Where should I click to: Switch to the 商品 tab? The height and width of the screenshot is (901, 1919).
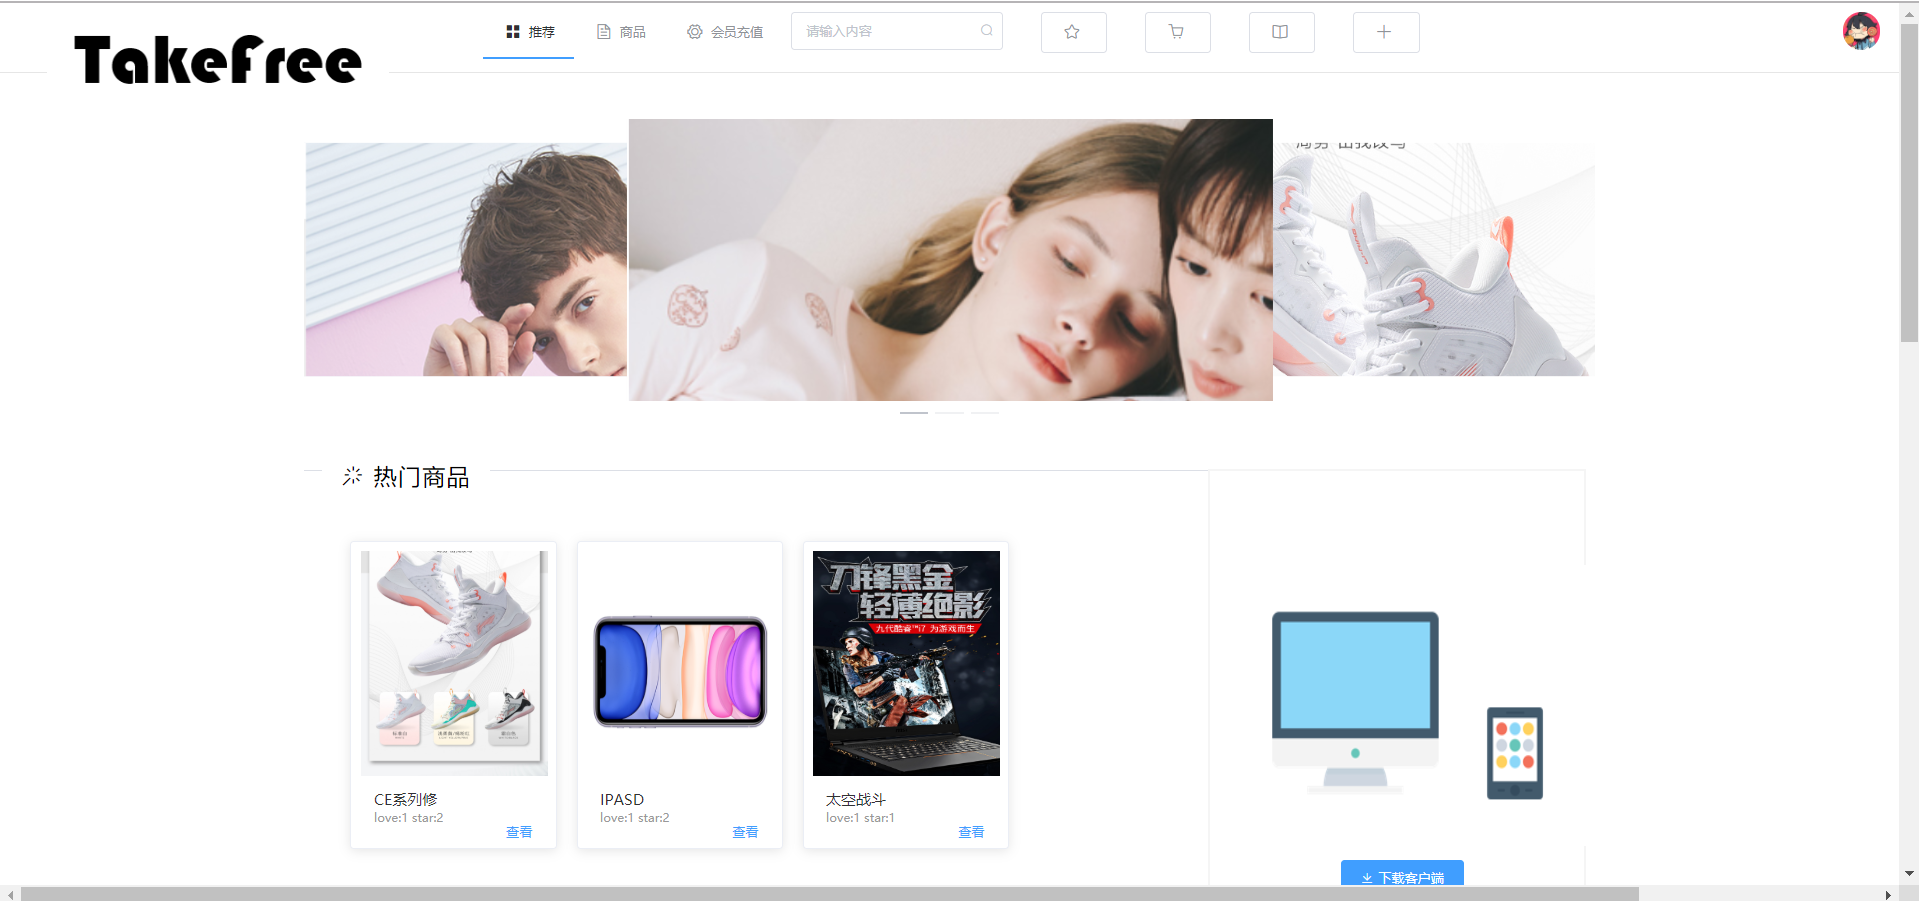[631, 31]
